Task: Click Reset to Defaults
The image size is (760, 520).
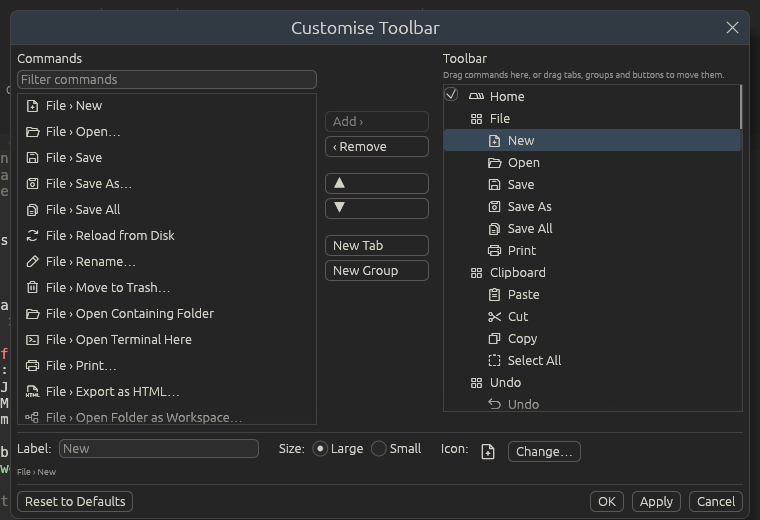Action: (75, 502)
